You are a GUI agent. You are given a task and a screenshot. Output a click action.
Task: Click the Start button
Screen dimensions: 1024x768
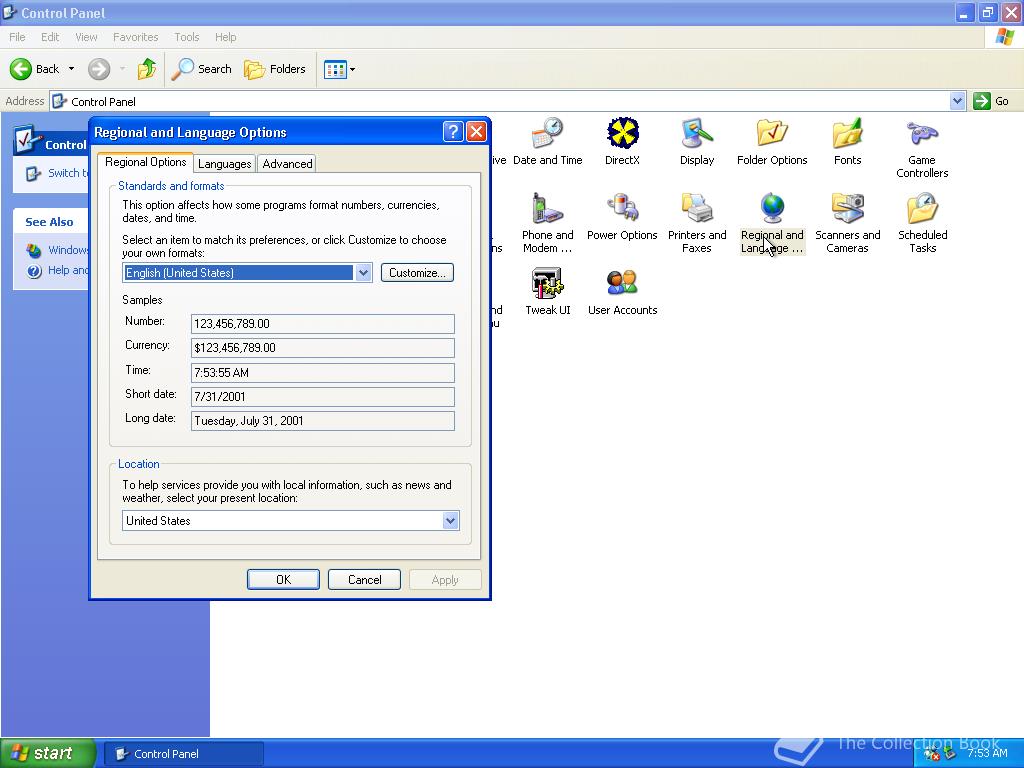click(x=47, y=753)
